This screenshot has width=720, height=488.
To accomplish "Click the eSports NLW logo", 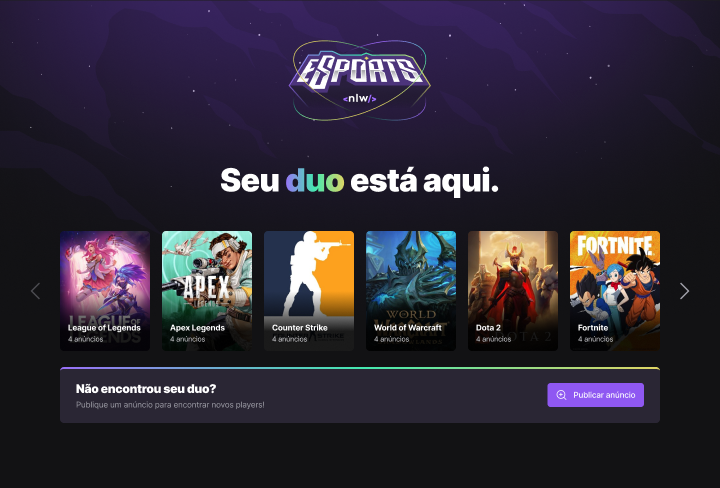I will (360, 80).
